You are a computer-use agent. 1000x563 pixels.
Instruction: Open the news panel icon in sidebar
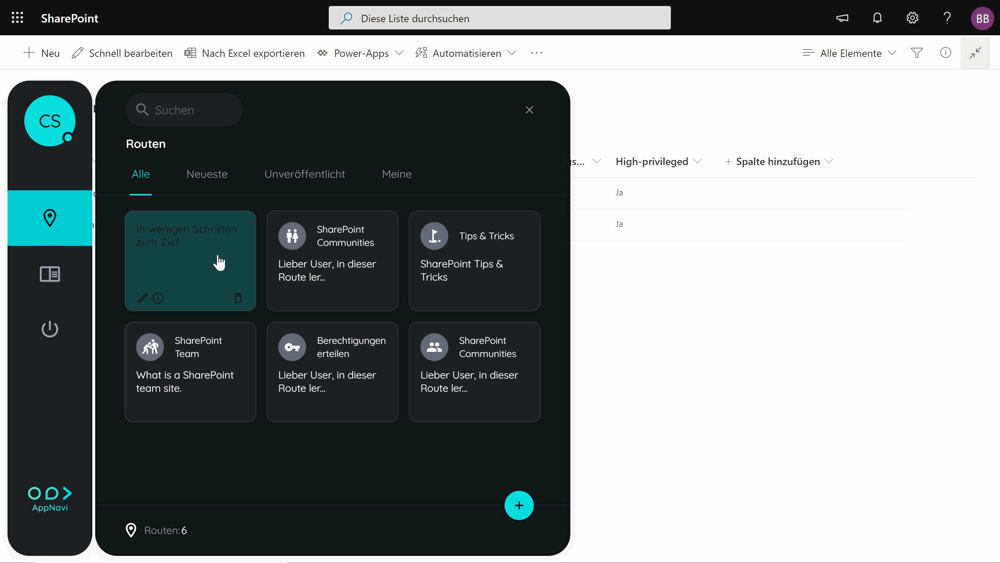click(50, 274)
